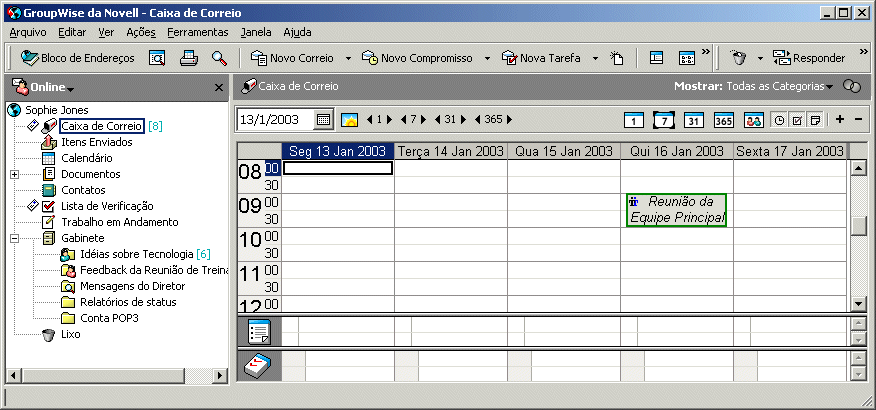Click the trash can Delete toolbar icon
The height and width of the screenshot is (410, 876).
click(x=739, y=58)
